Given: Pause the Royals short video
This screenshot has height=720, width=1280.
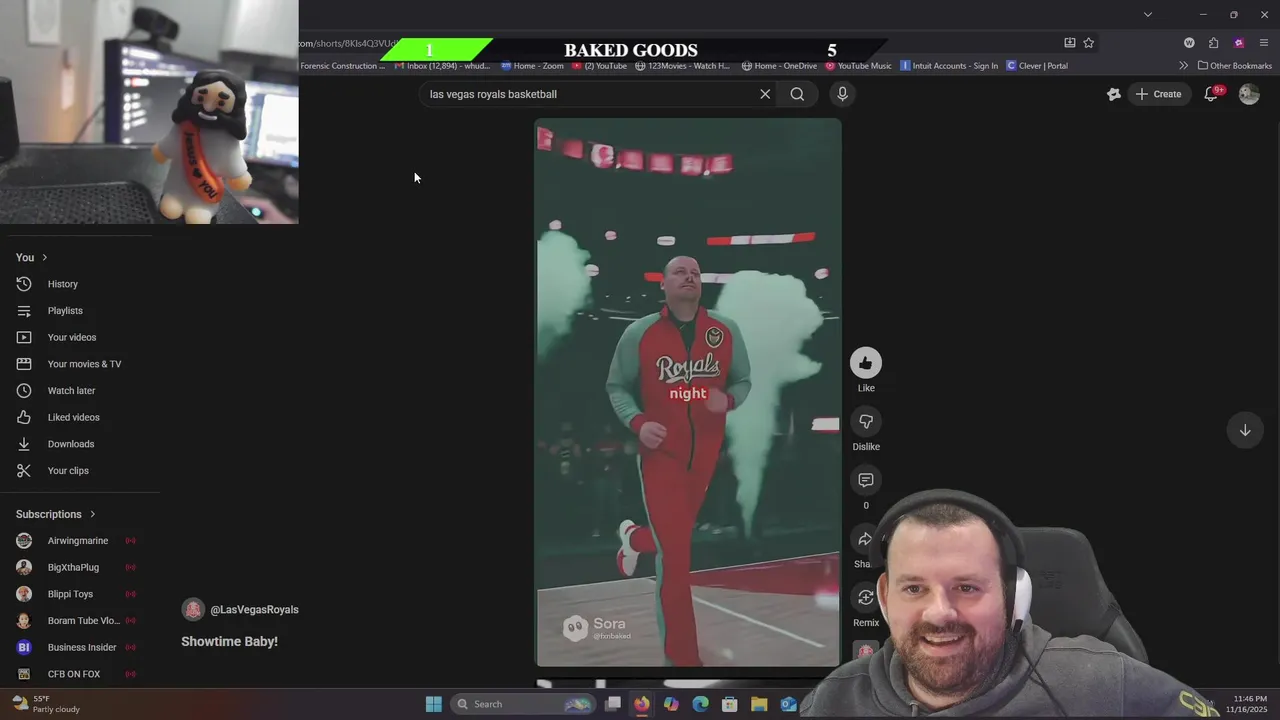Looking at the screenshot, I should click(x=688, y=392).
